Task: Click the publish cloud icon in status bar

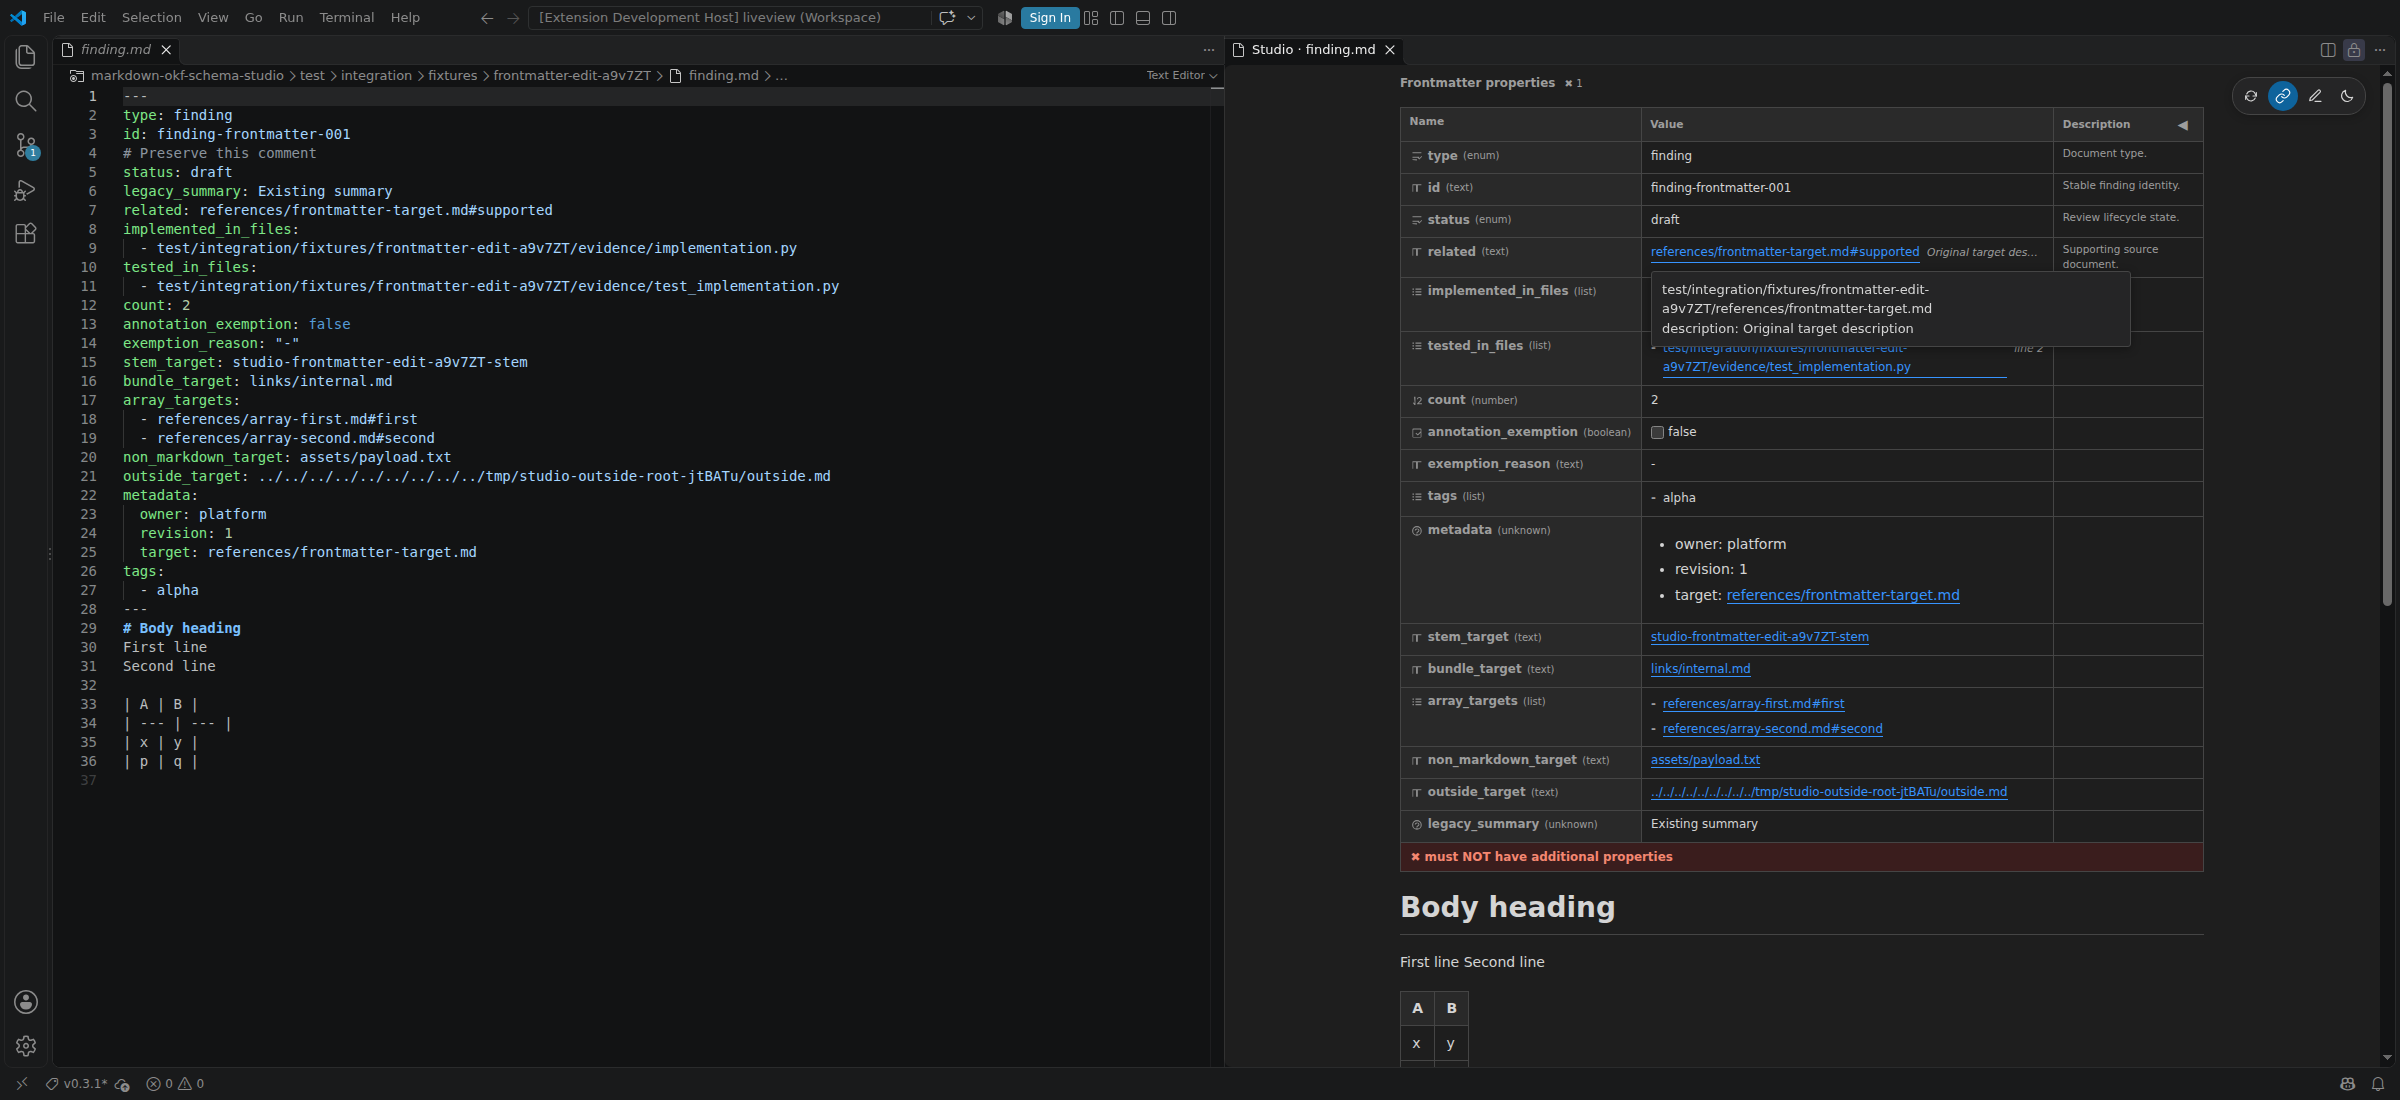Action: coord(122,1084)
